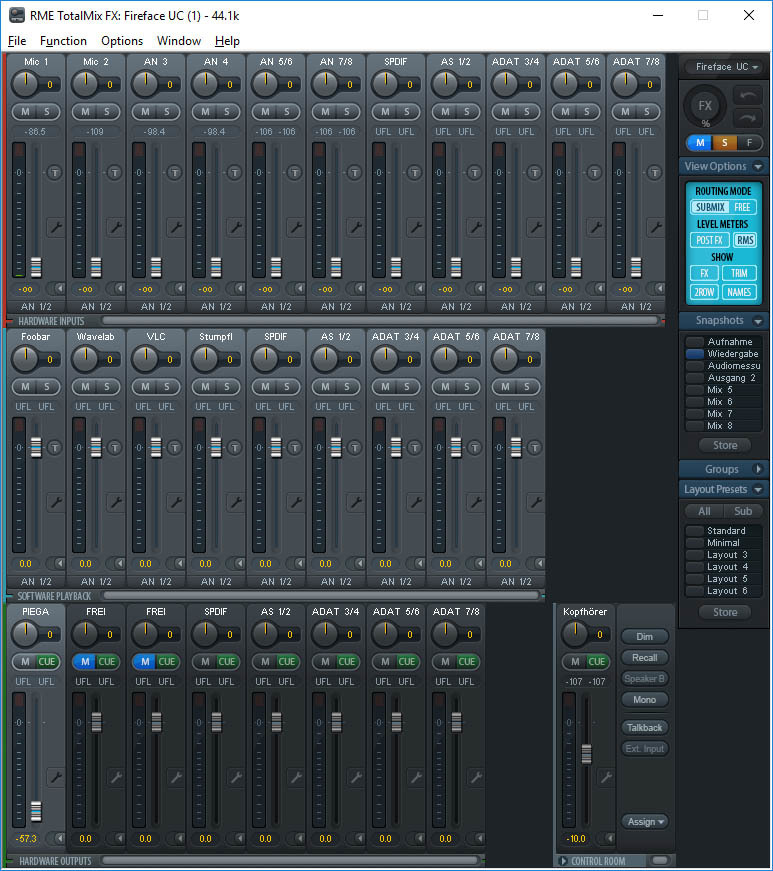Image resolution: width=773 pixels, height=871 pixels.
Task: Open the Fireface UC device dropdown
Action: pos(727,67)
